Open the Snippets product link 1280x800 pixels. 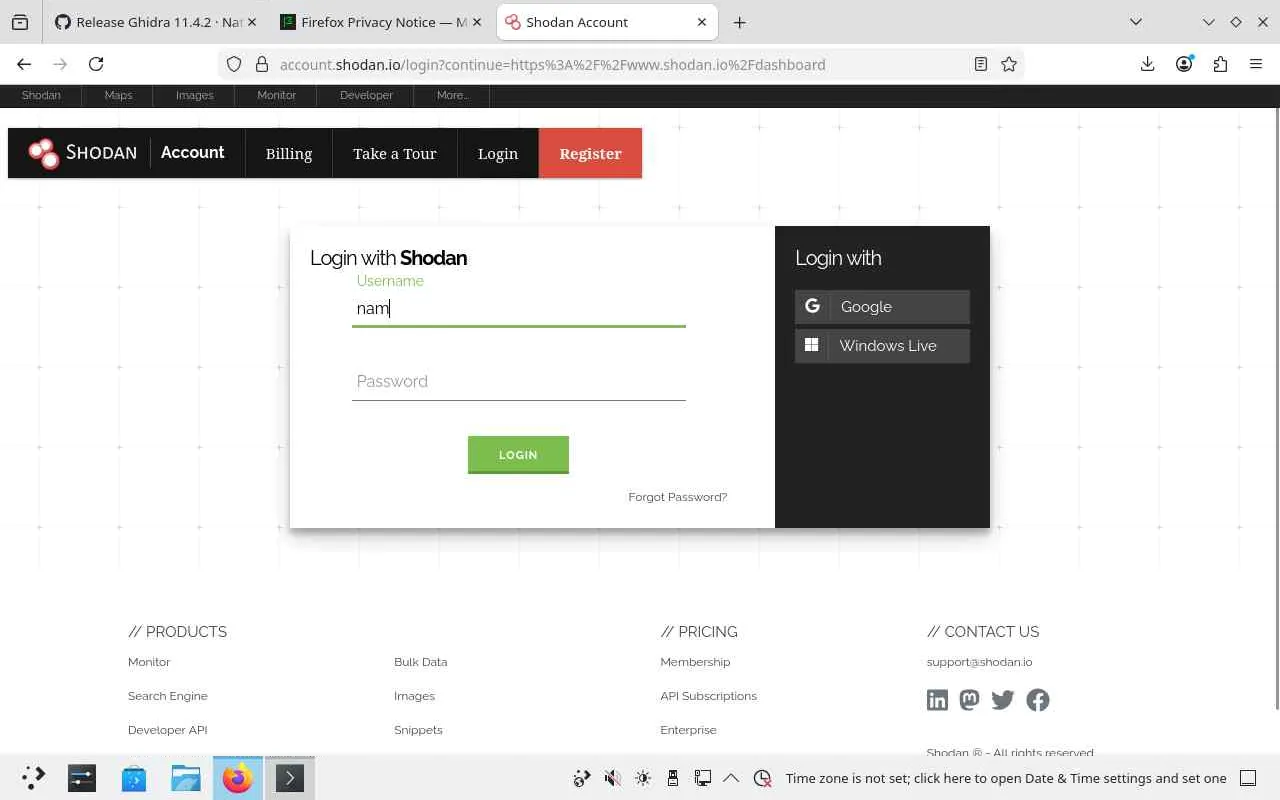coord(418,730)
